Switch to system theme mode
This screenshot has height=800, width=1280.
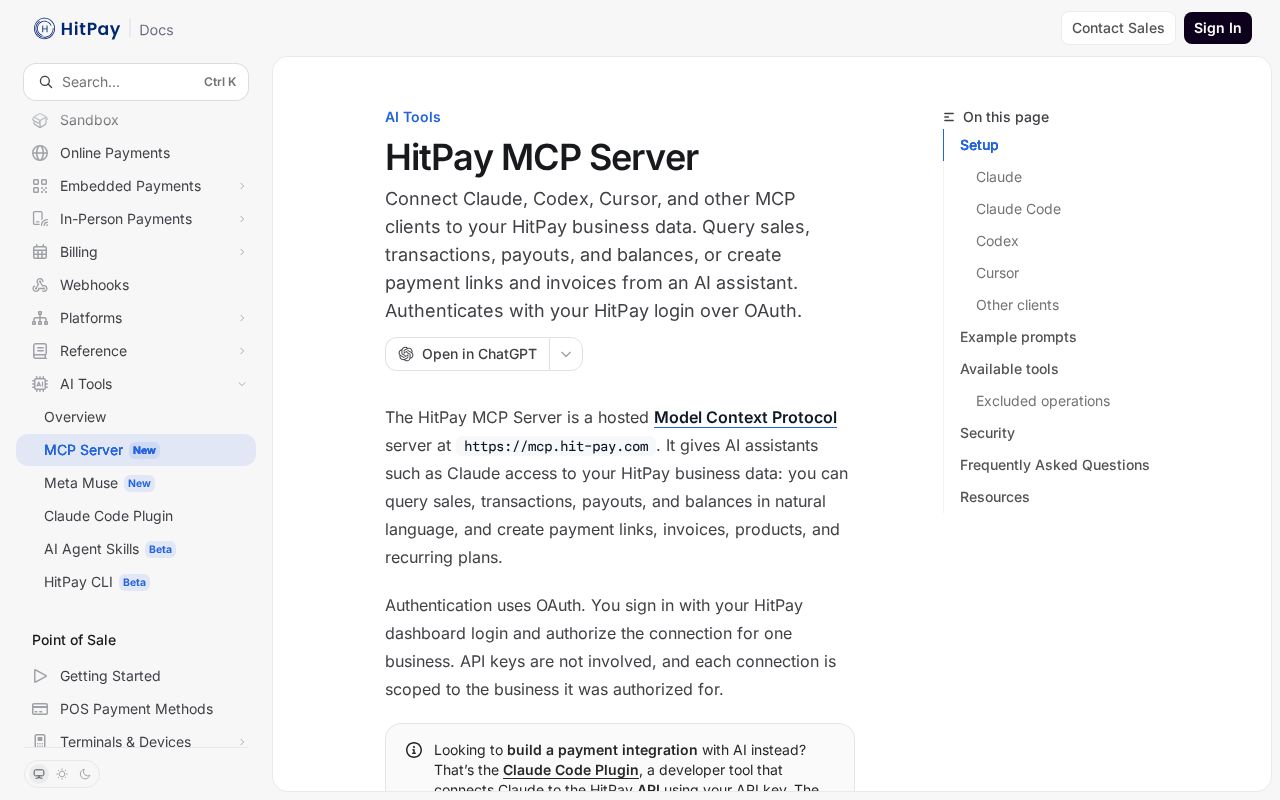coord(39,774)
